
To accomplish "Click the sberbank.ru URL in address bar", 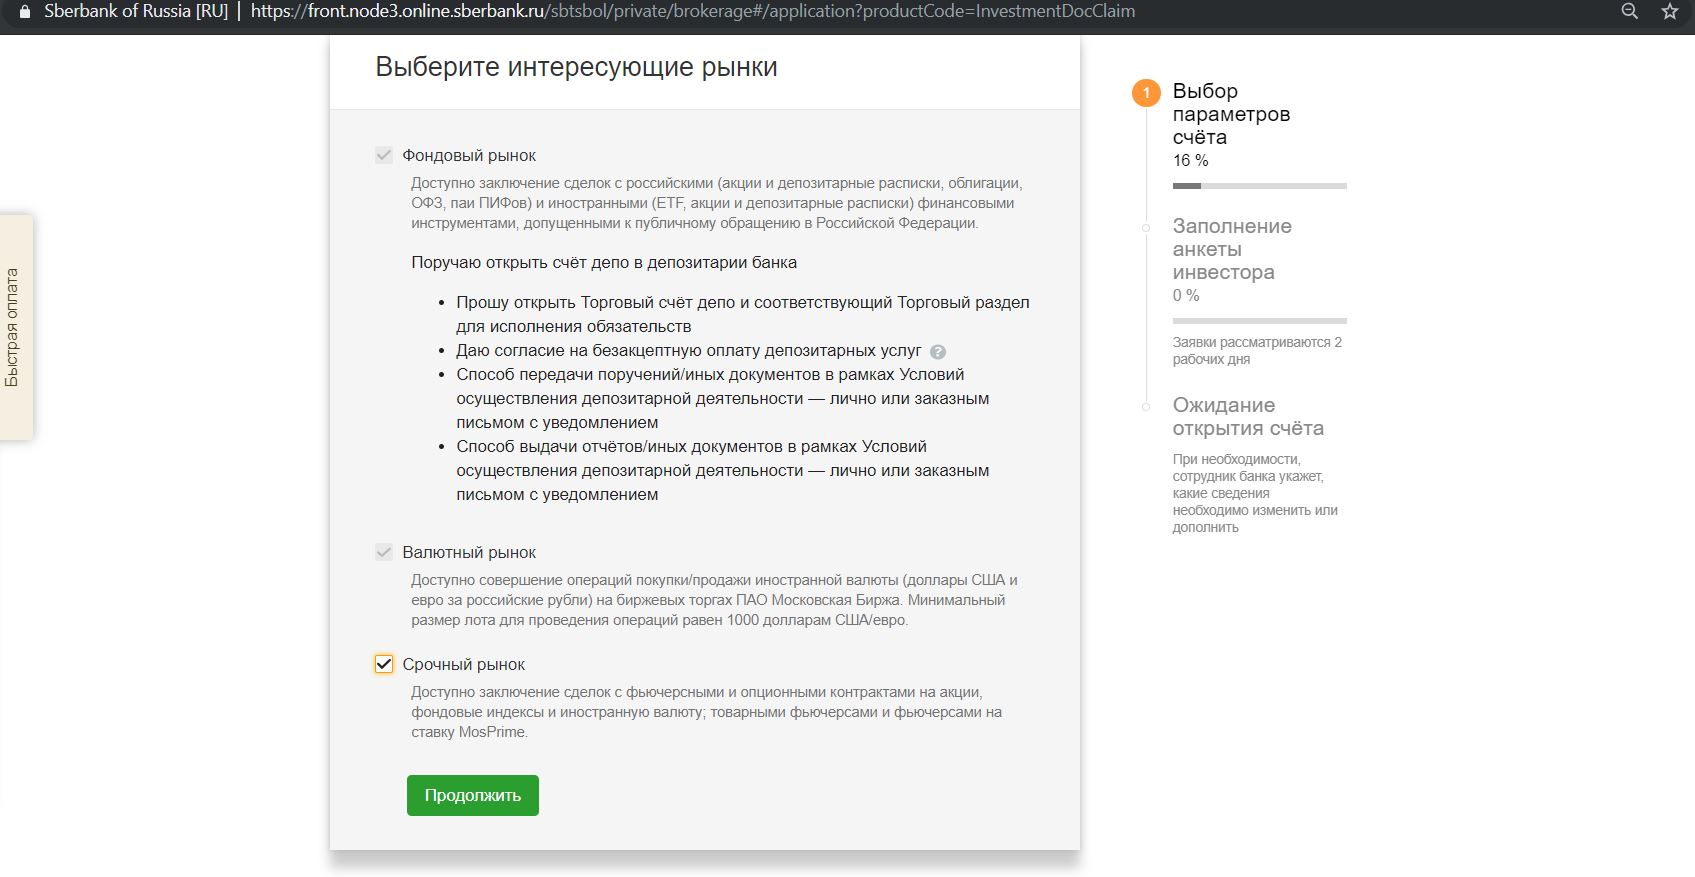I will (x=692, y=12).
